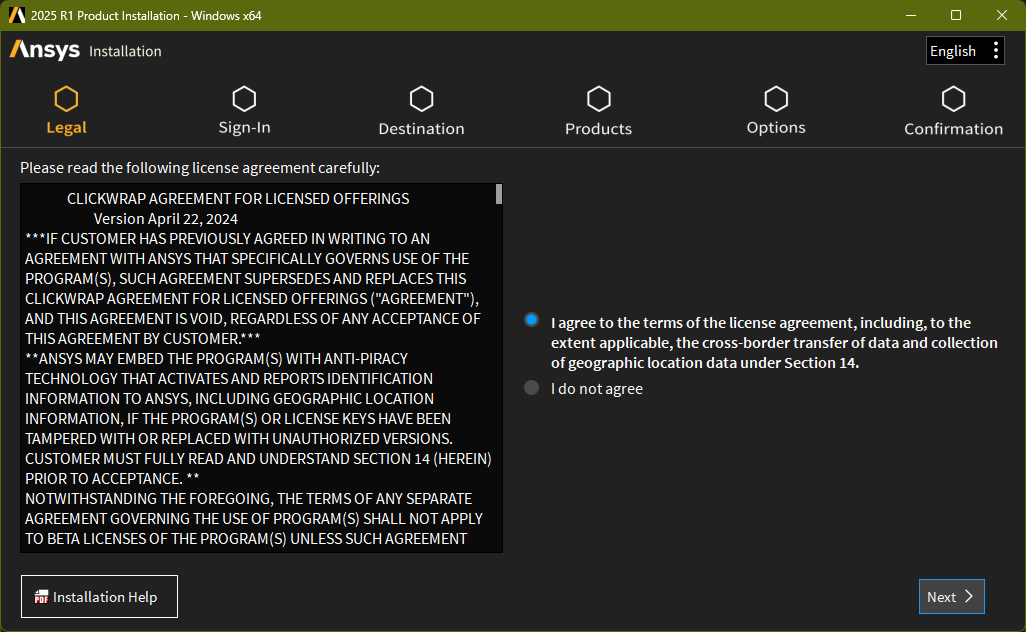
Task: Click the Destination step hexagon icon
Action: pos(421,99)
